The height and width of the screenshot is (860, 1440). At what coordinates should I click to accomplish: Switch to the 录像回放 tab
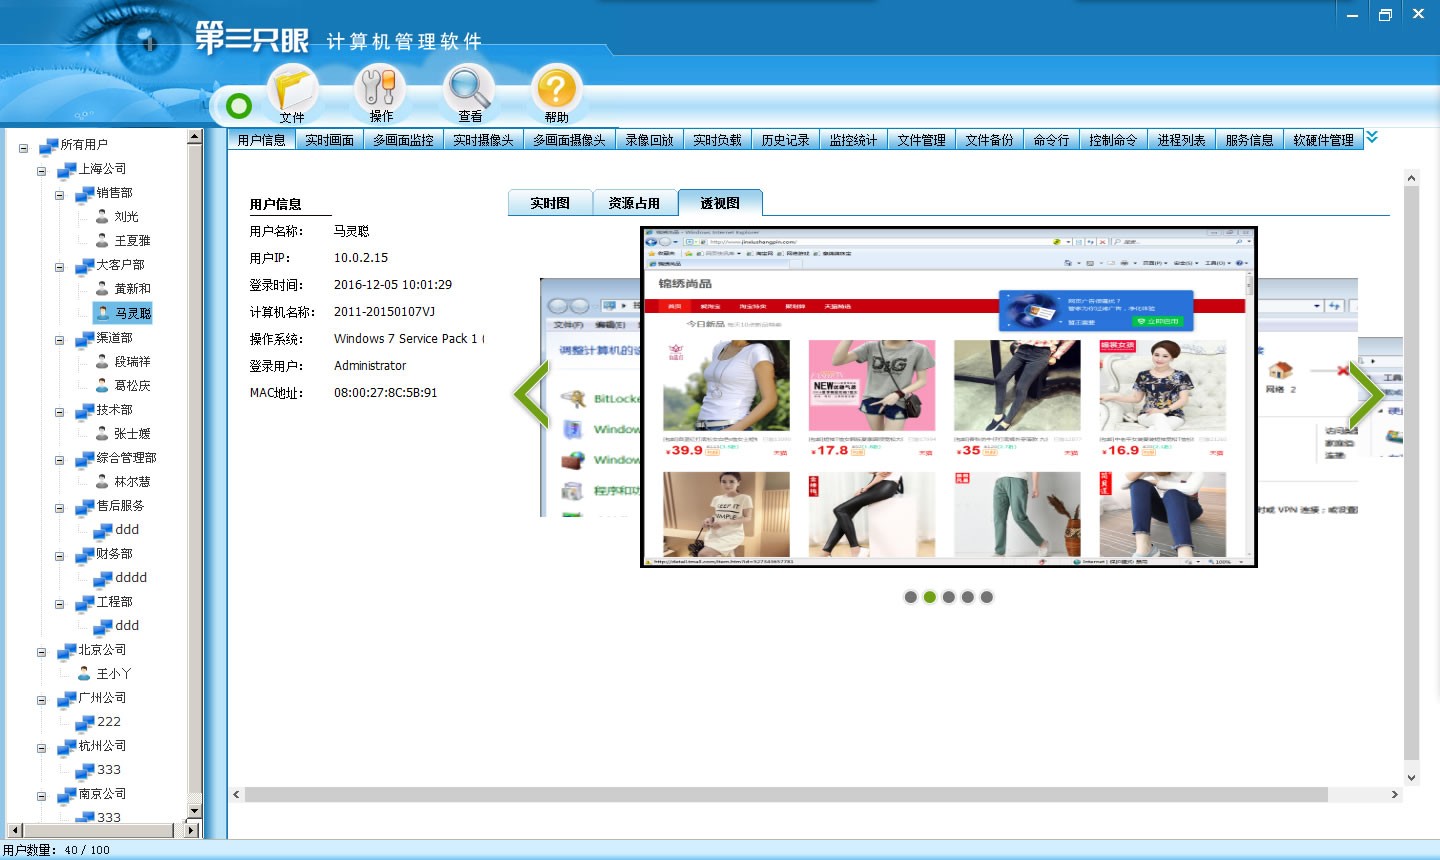[649, 140]
